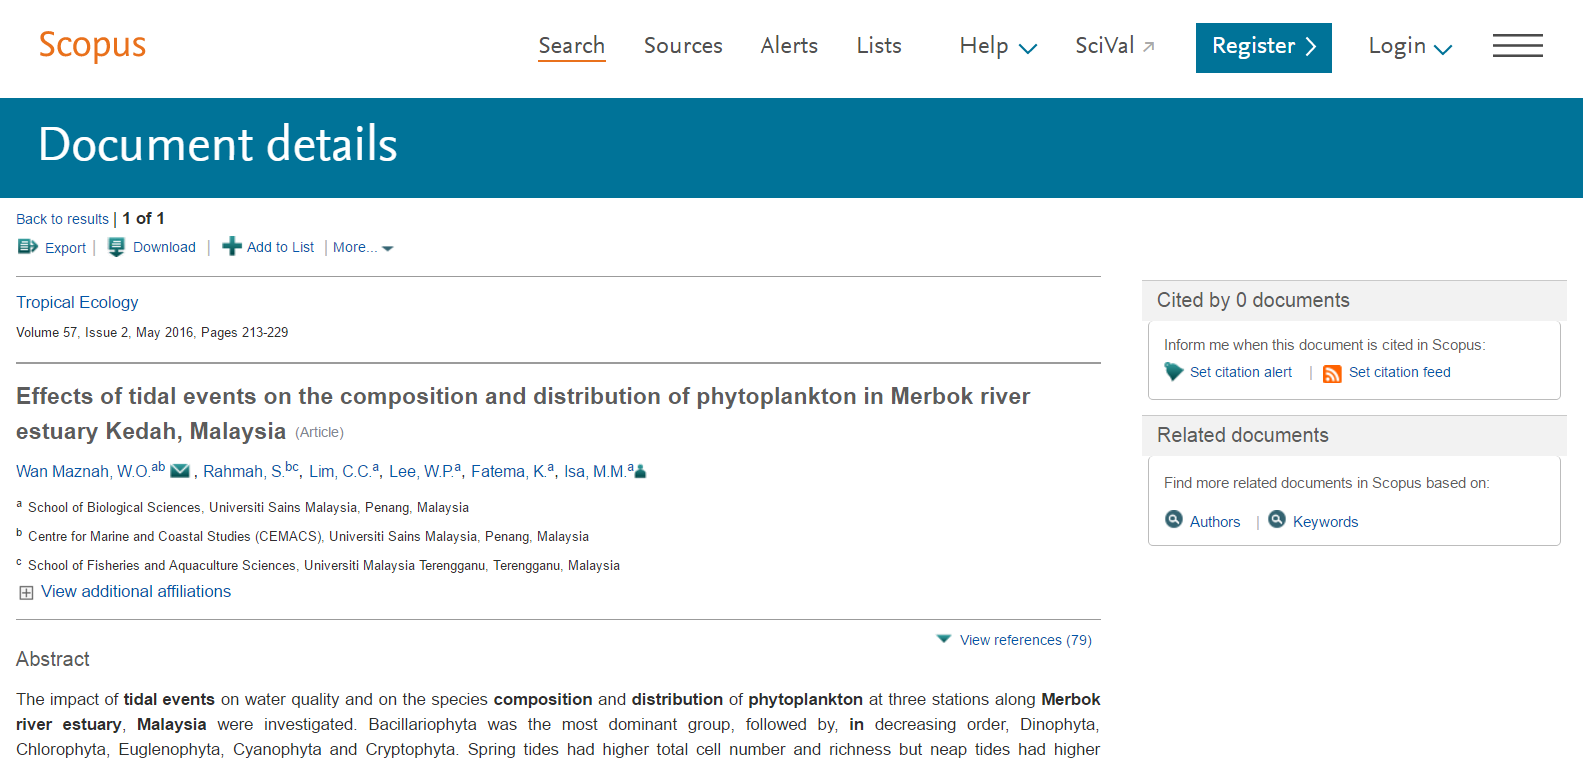Switch to the Sources section
The height and width of the screenshot is (764, 1583).
pos(683,46)
